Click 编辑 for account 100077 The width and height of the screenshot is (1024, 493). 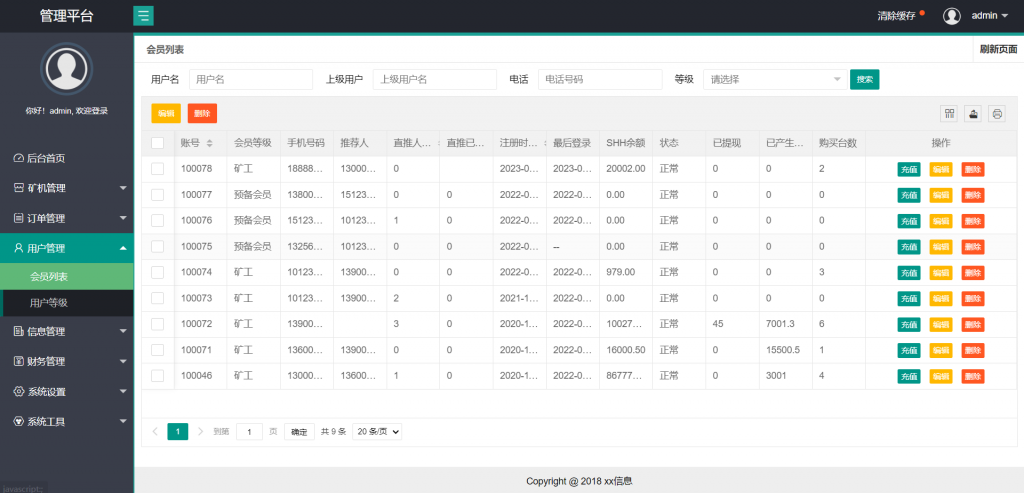[941, 195]
